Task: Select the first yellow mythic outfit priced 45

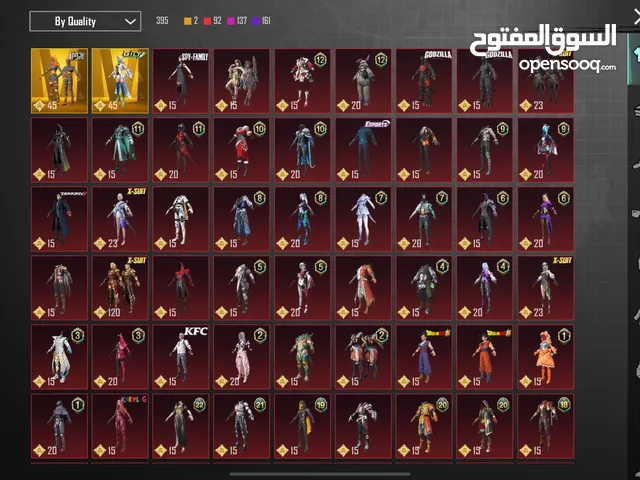Action: tap(59, 81)
